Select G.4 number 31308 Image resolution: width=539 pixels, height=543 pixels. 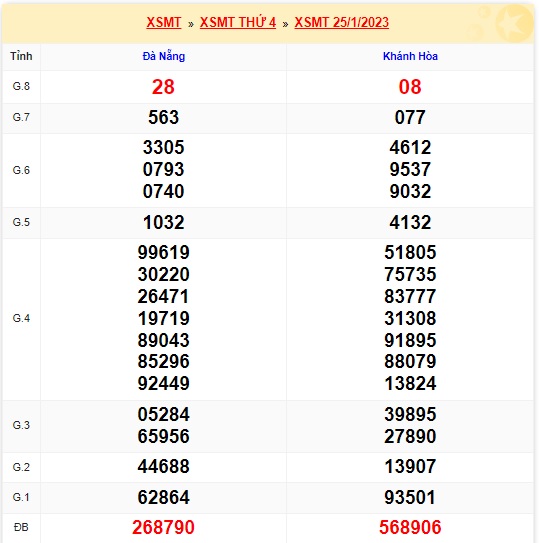point(410,318)
